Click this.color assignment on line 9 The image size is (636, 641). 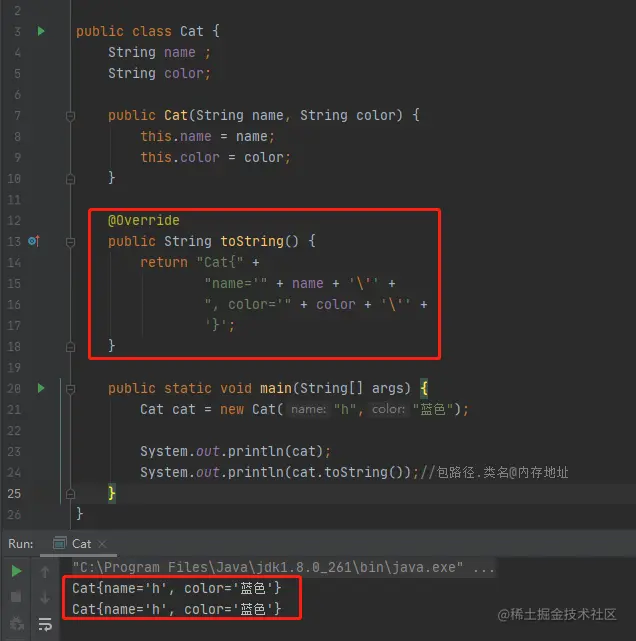215,157
